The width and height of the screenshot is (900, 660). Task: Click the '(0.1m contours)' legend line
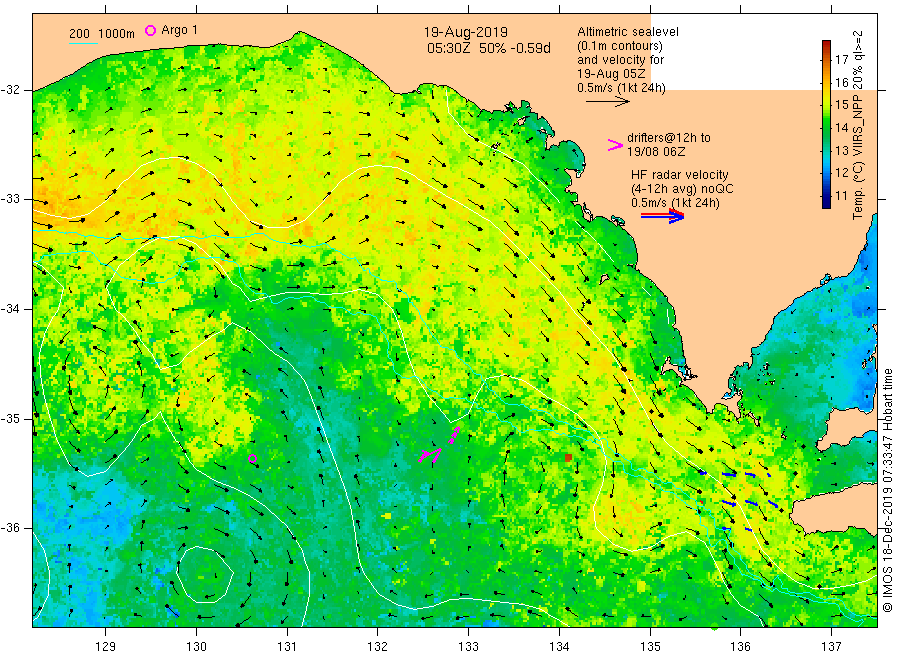pyautogui.click(x=620, y=46)
